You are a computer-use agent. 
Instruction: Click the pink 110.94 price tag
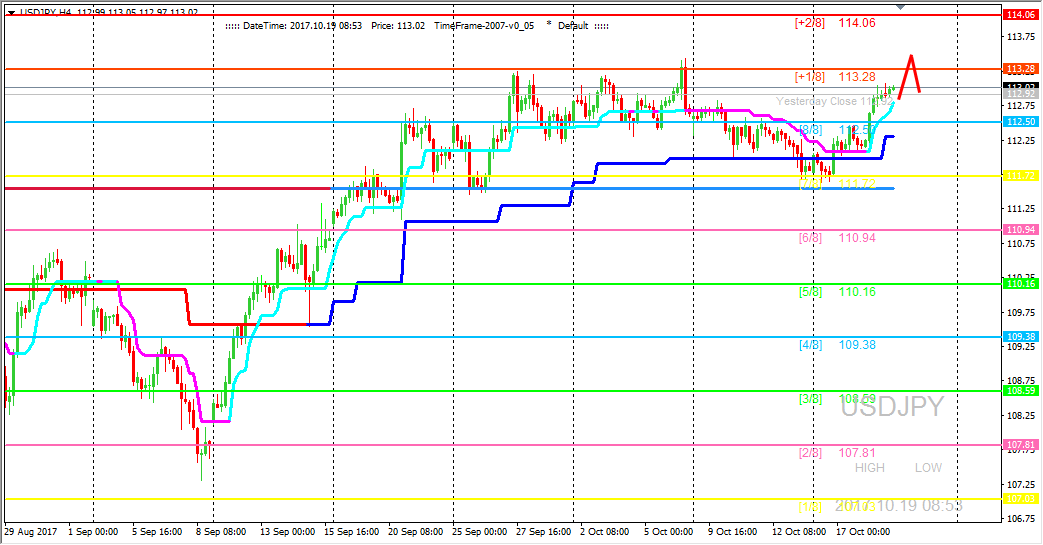pos(1020,230)
